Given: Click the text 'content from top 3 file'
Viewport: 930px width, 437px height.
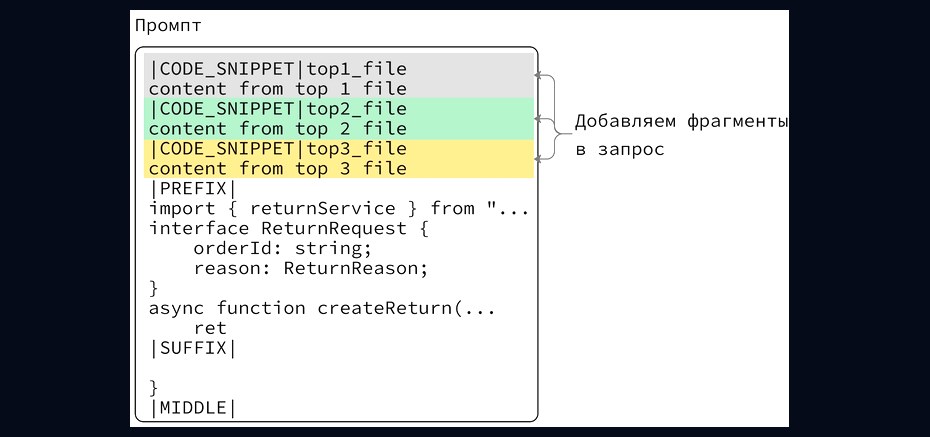Looking at the screenshot, I should point(278,169).
